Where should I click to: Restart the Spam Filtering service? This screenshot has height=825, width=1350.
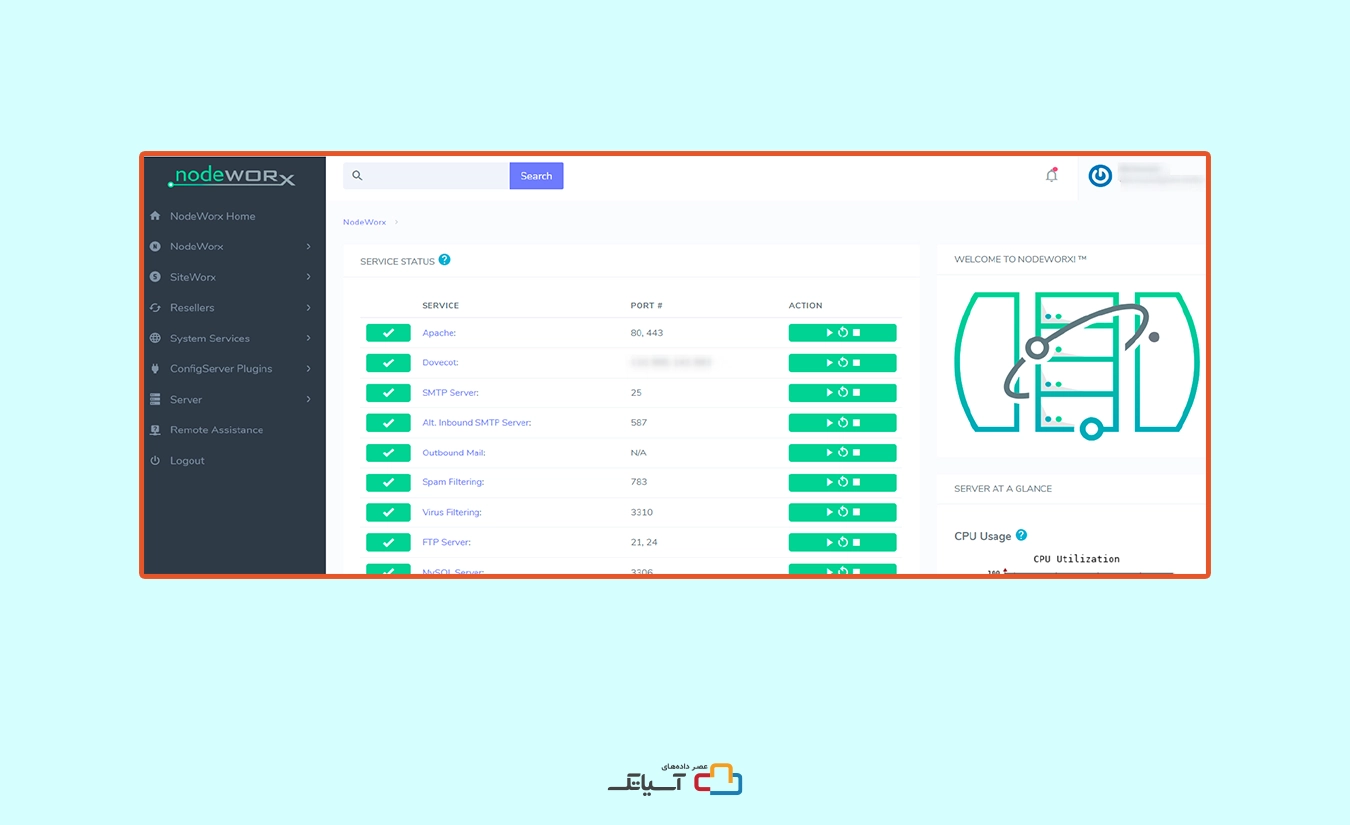(x=843, y=482)
